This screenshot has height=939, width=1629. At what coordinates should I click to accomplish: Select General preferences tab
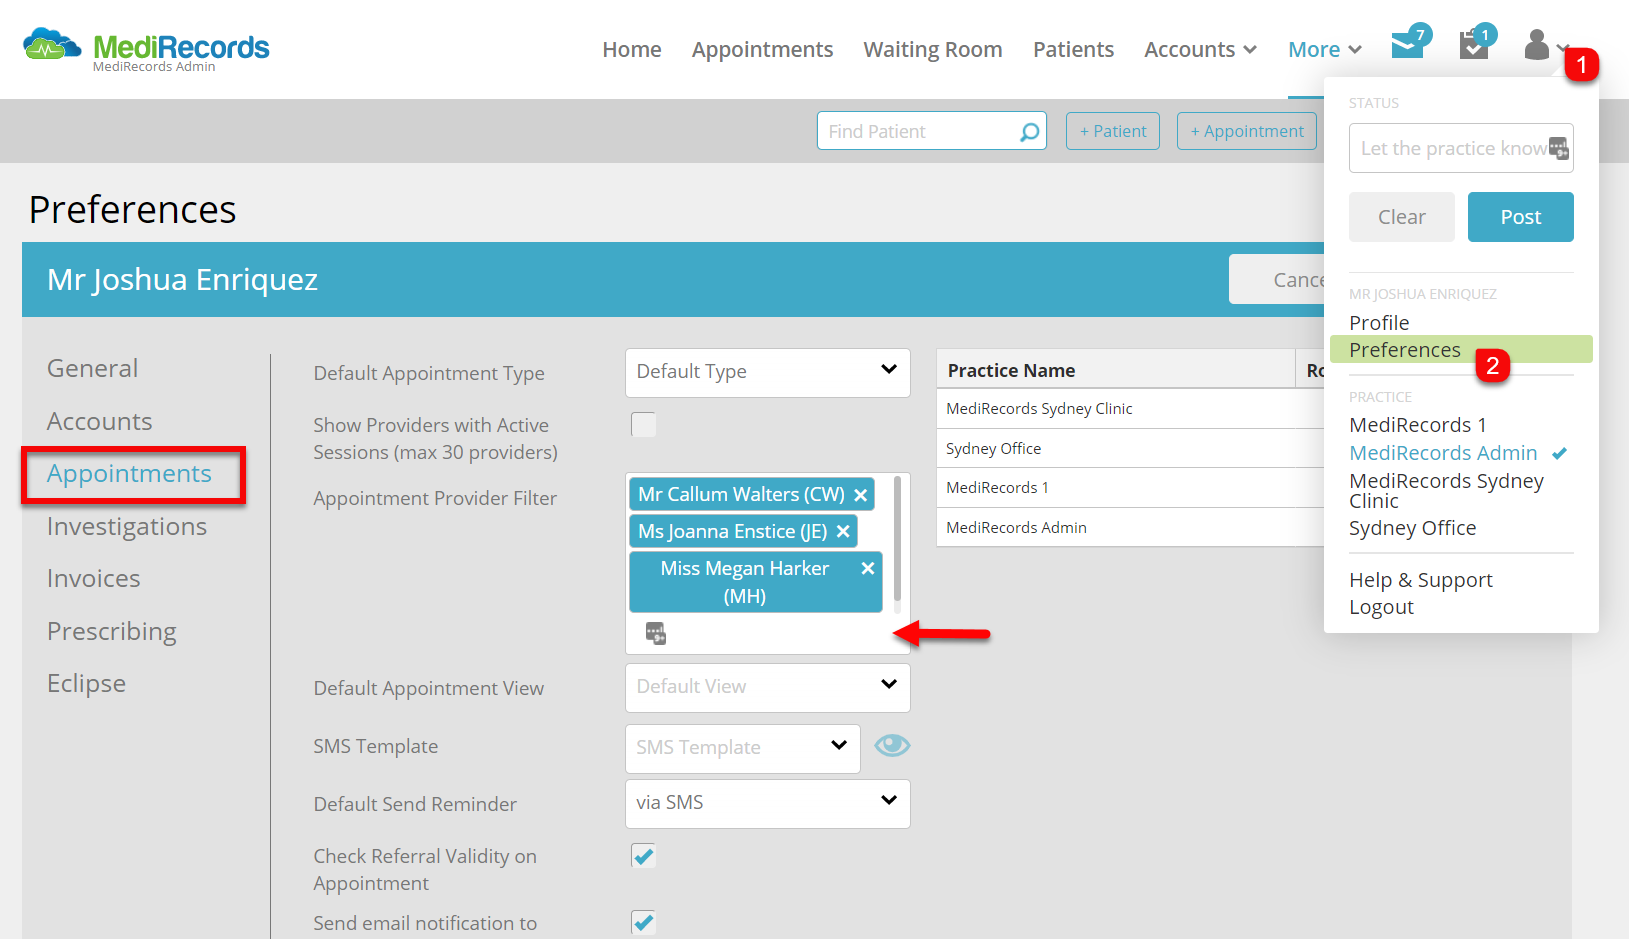[93, 368]
